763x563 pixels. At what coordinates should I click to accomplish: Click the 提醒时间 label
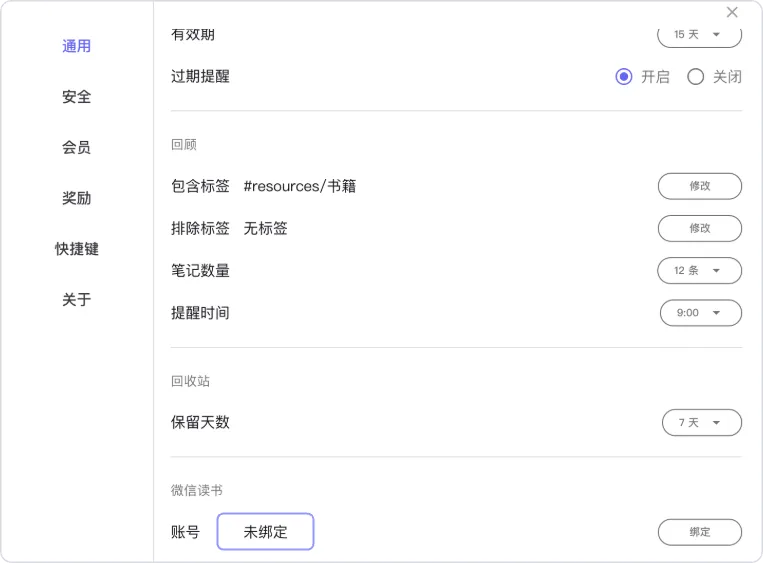(200, 313)
